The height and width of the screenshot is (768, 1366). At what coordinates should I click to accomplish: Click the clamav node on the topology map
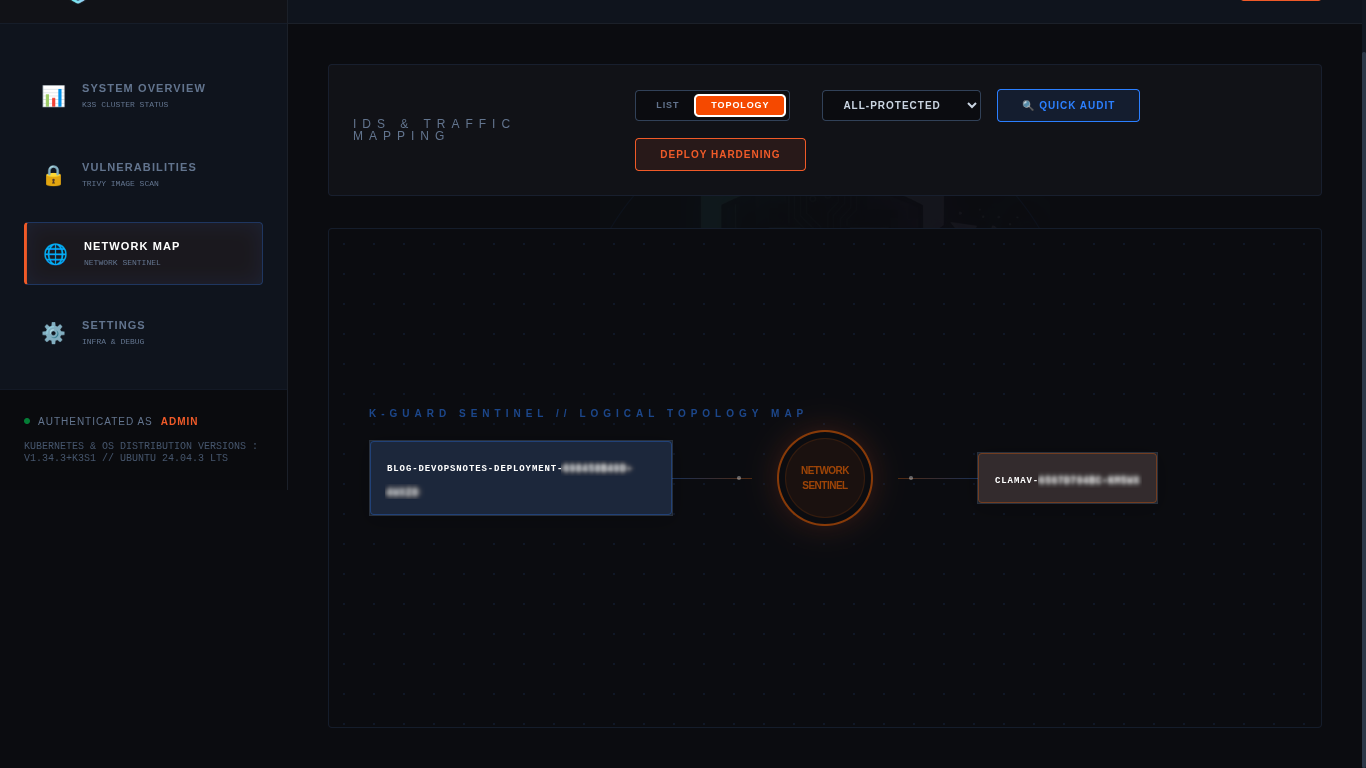tap(1067, 478)
